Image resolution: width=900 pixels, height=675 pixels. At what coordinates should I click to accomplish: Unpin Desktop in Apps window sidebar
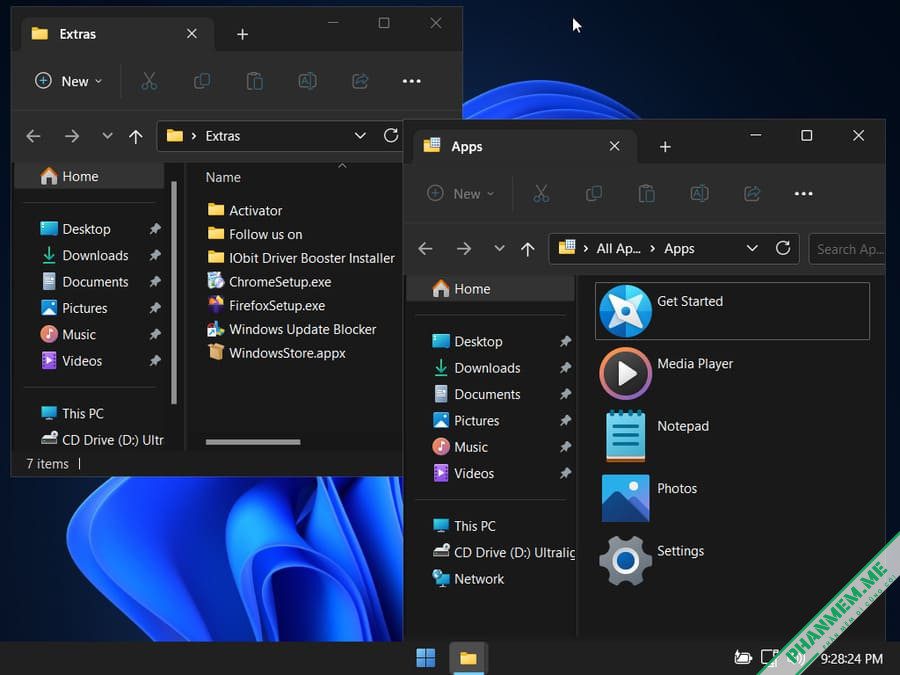[x=565, y=342]
